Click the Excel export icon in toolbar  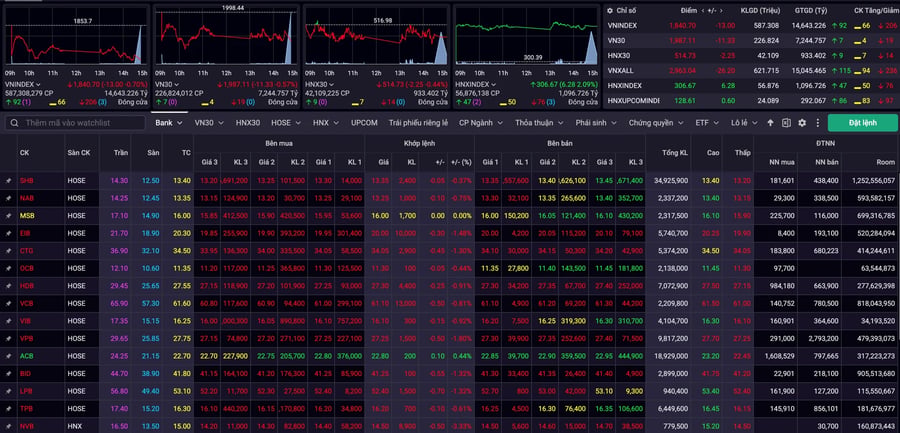[786, 123]
